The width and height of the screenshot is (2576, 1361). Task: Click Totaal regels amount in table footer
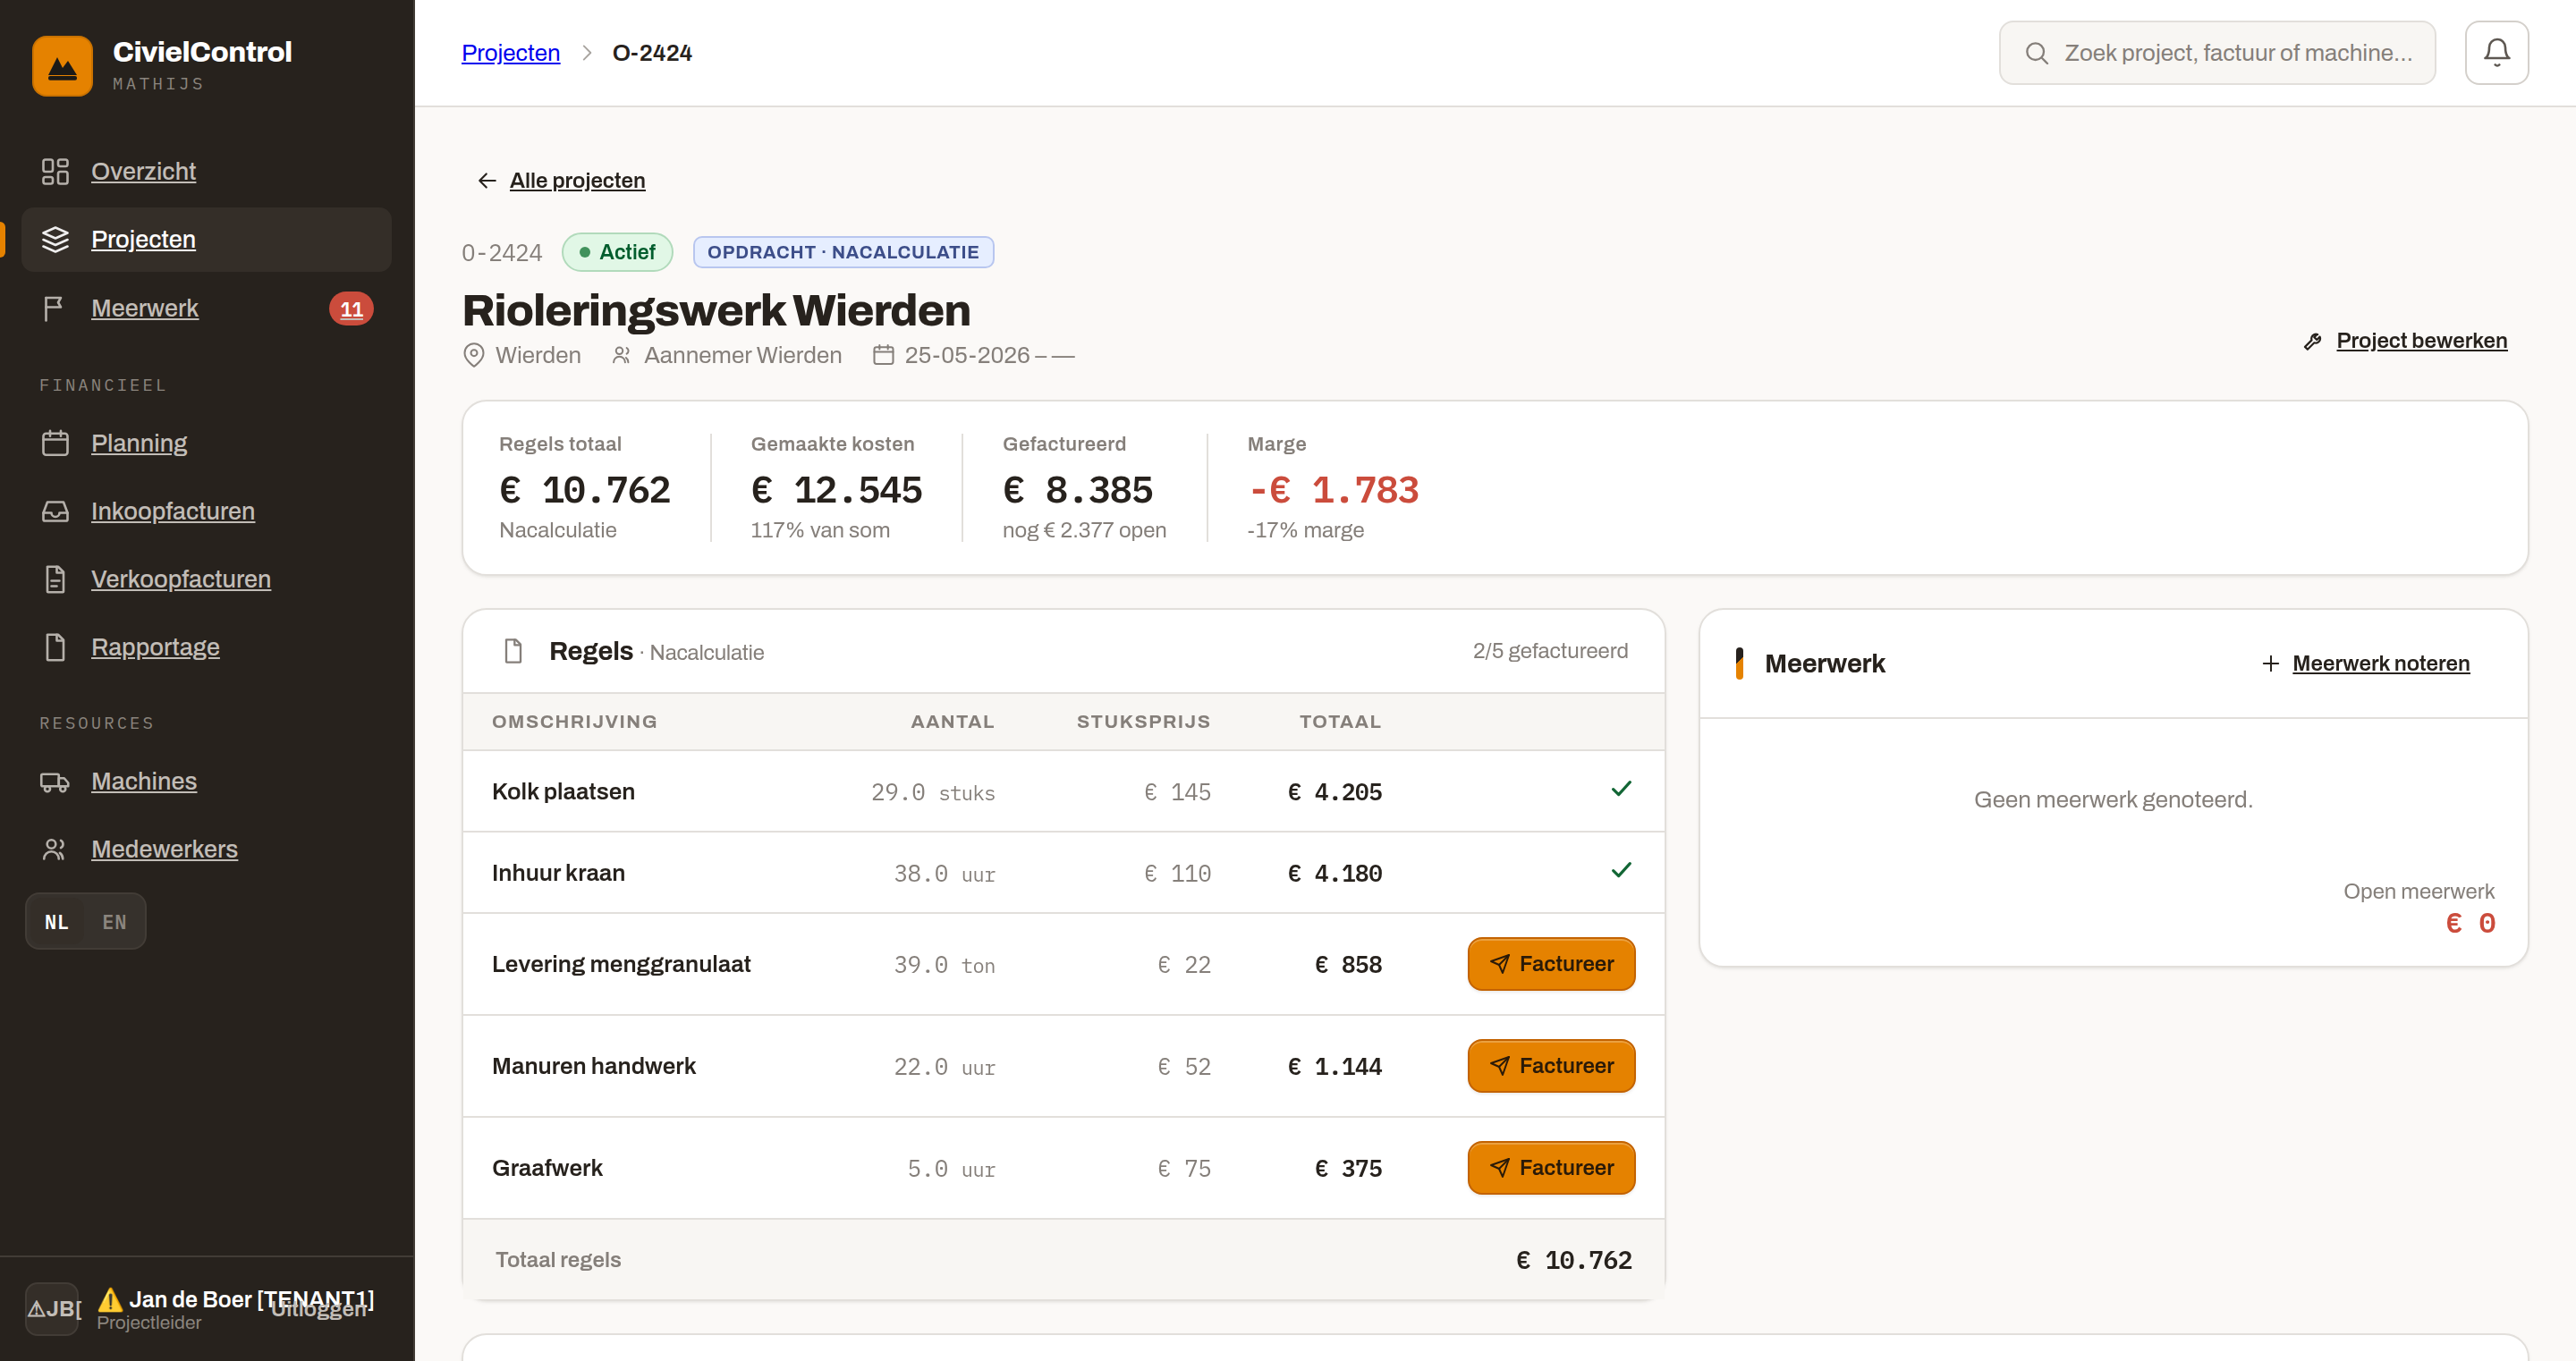pos(1574,1260)
